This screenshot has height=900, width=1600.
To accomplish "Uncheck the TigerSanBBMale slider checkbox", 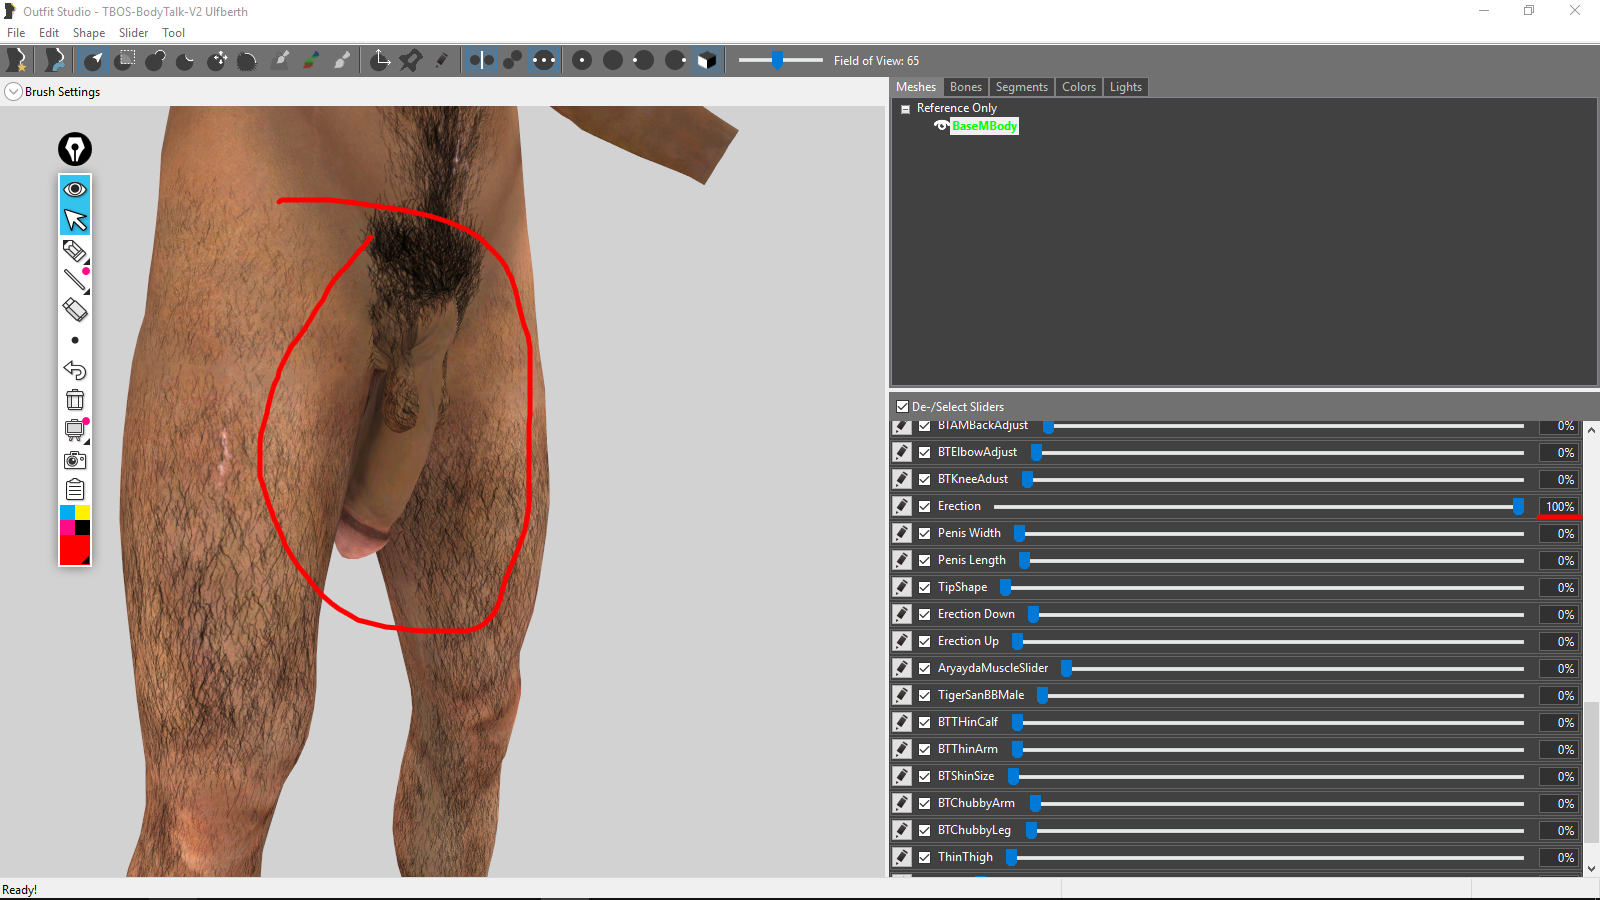I will 925,695.
